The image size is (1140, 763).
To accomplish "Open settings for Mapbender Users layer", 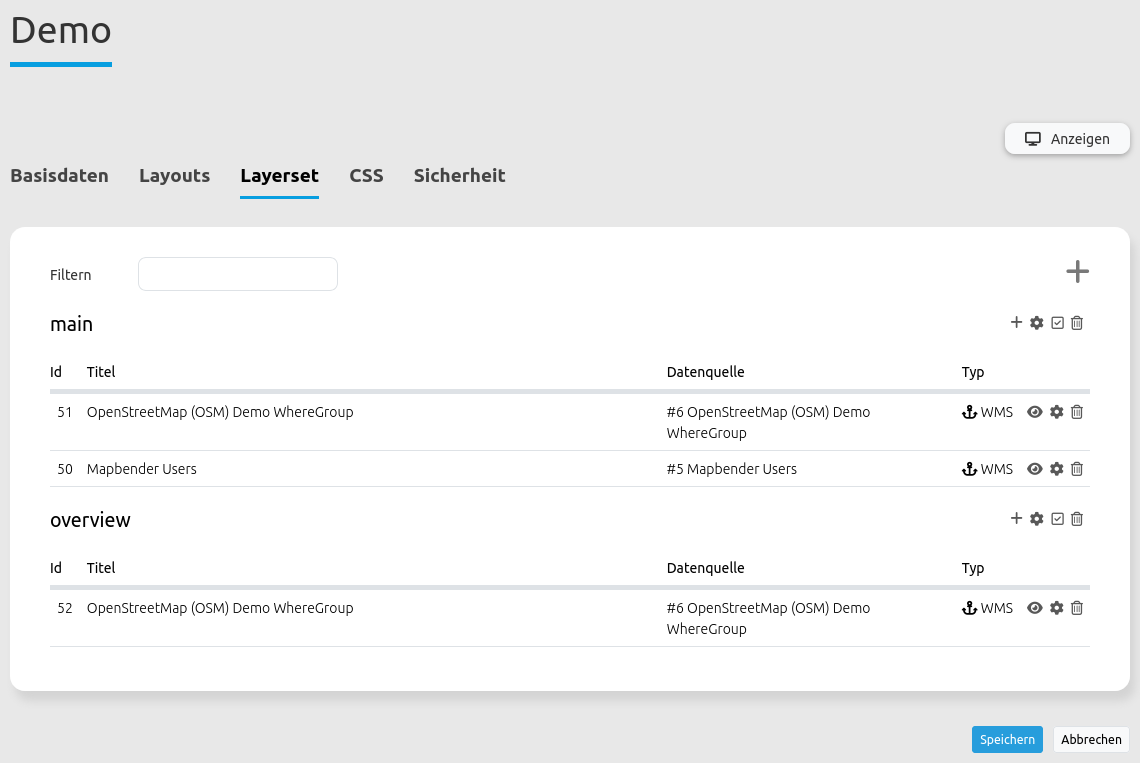I will [1056, 469].
